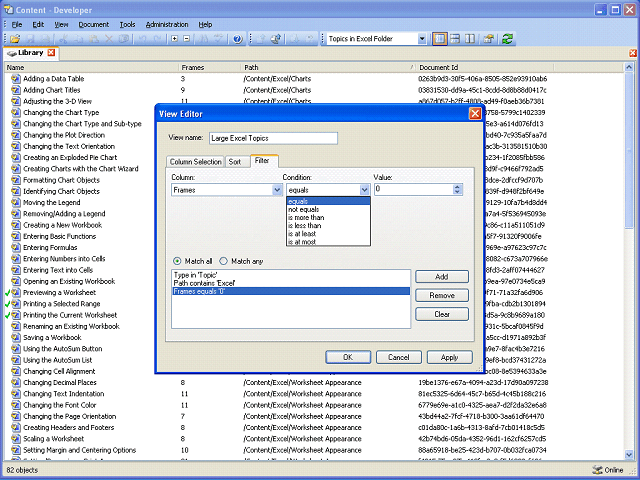Open Help via the blue question icon
This screenshot has height=480, width=640.
point(238,39)
